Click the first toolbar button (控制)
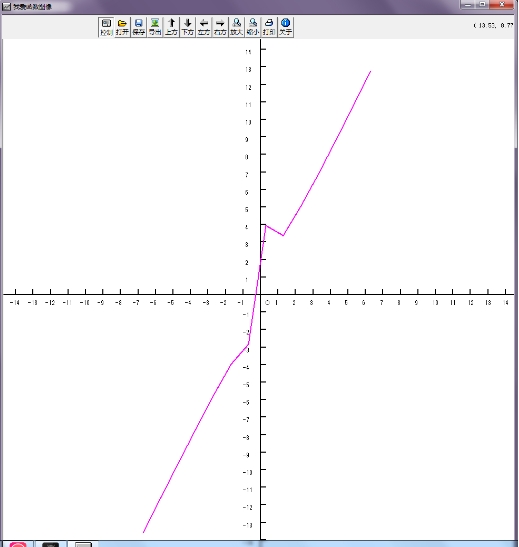Image resolution: width=519 pixels, height=547 pixels. tap(106, 27)
